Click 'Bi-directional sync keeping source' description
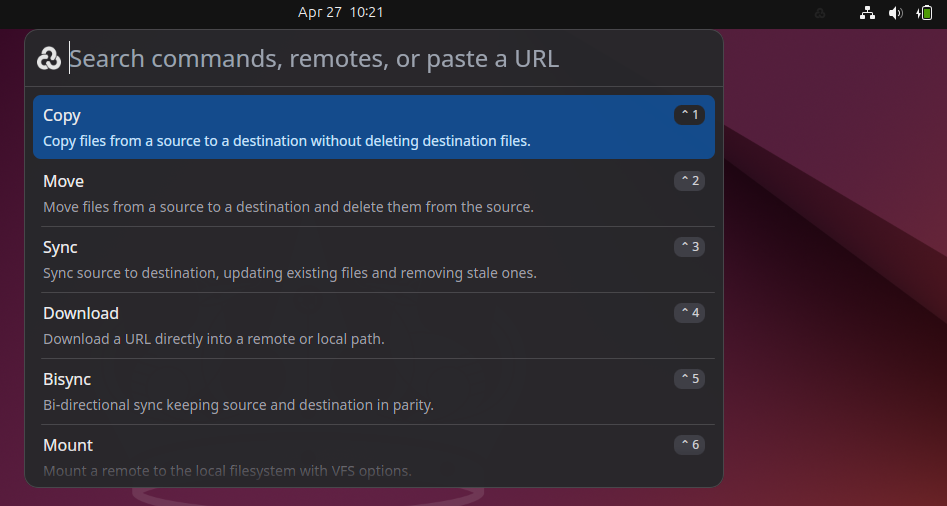The width and height of the screenshot is (947, 506). 239,405
